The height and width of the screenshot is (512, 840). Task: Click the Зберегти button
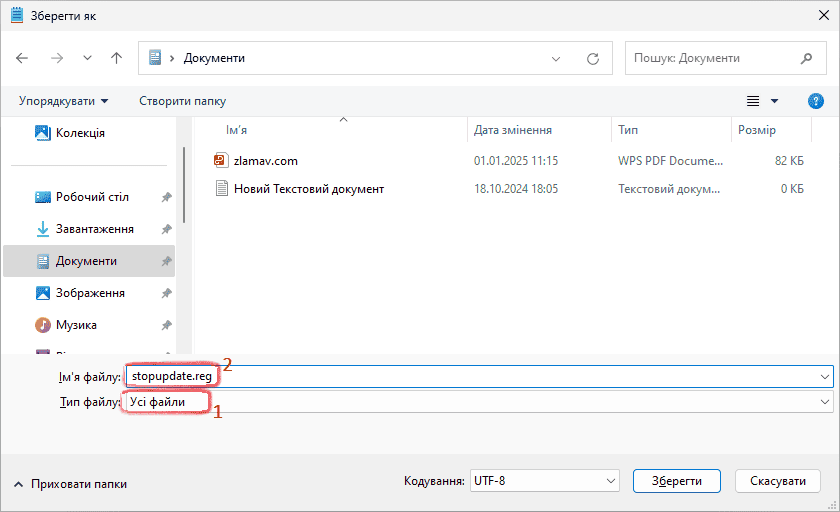click(x=677, y=481)
